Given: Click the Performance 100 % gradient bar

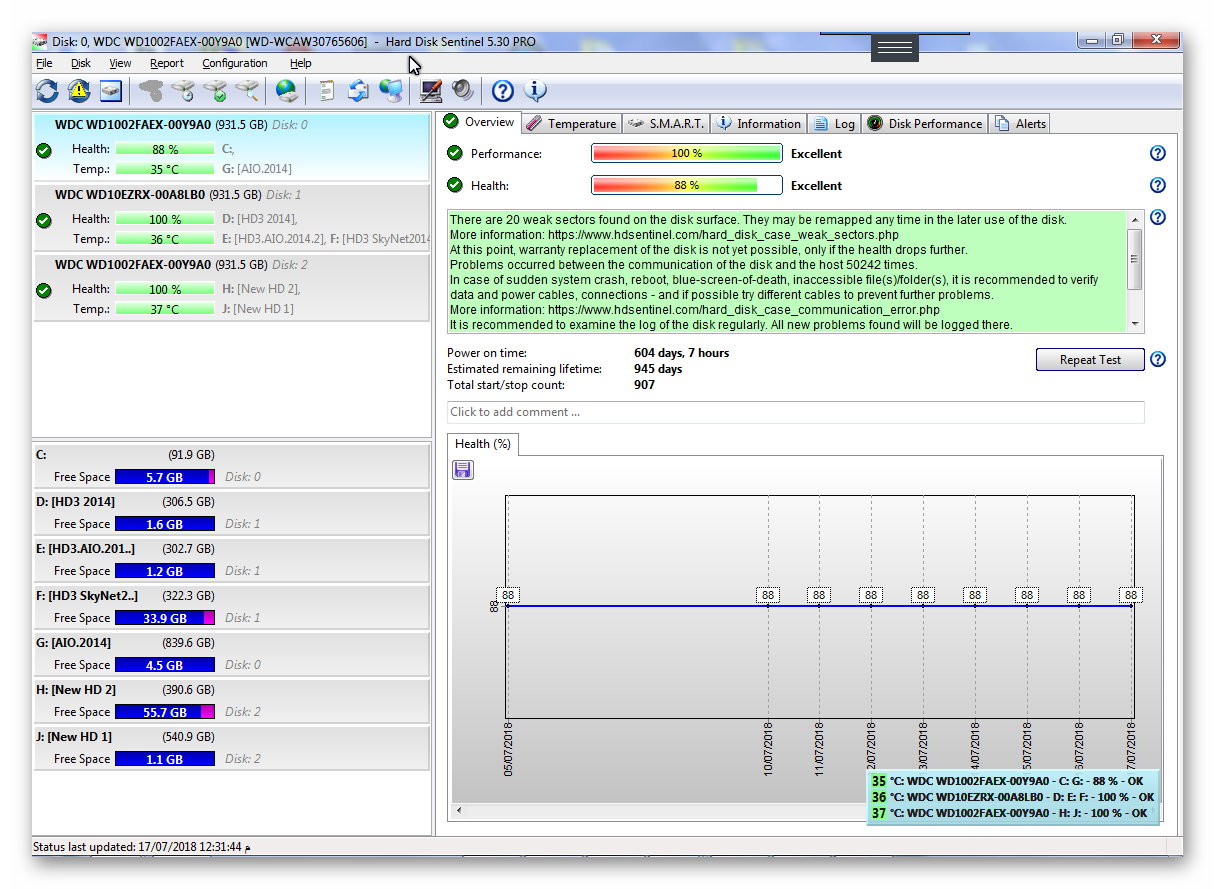Looking at the screenshot, I should (x=686, y=154).
